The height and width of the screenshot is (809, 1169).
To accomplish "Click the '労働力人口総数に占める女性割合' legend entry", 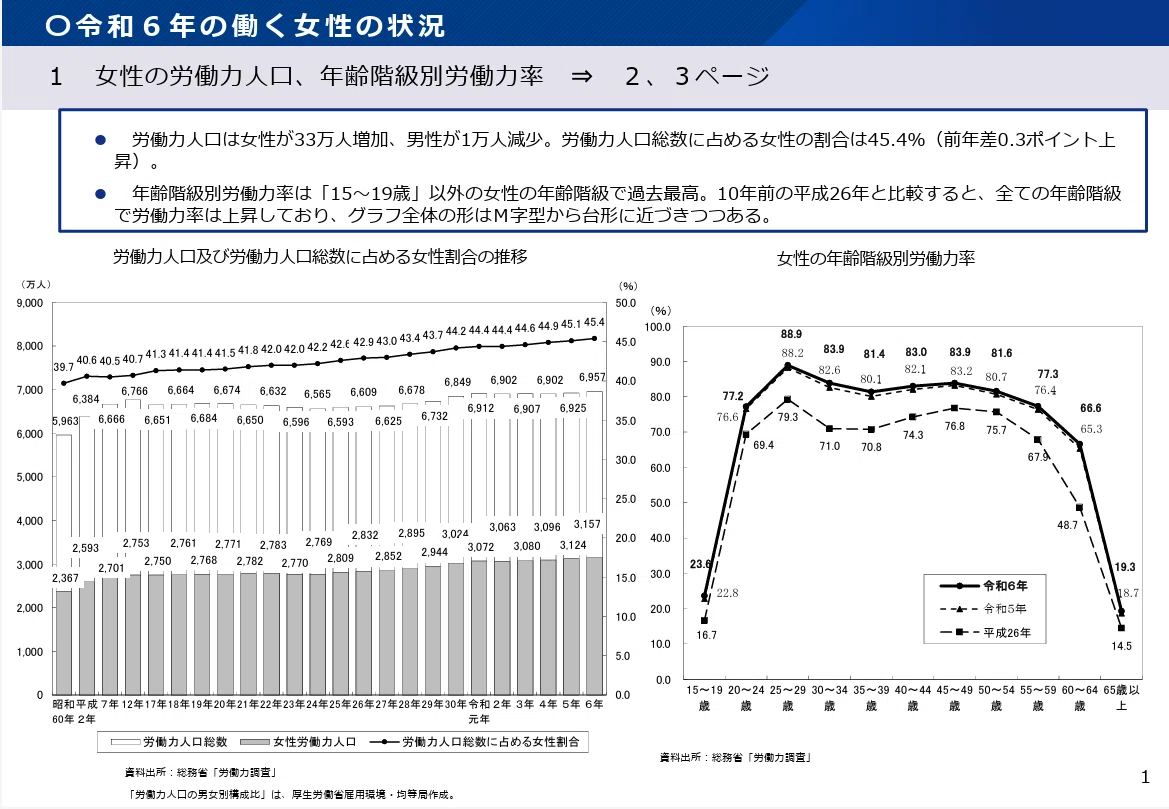I will 476,742.
